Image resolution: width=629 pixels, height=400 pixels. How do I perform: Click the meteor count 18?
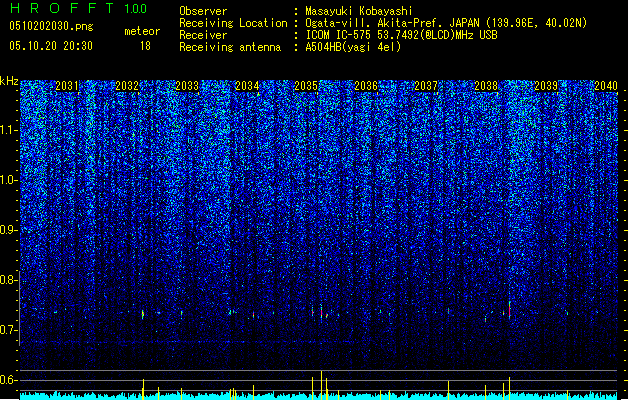[145, 46]
